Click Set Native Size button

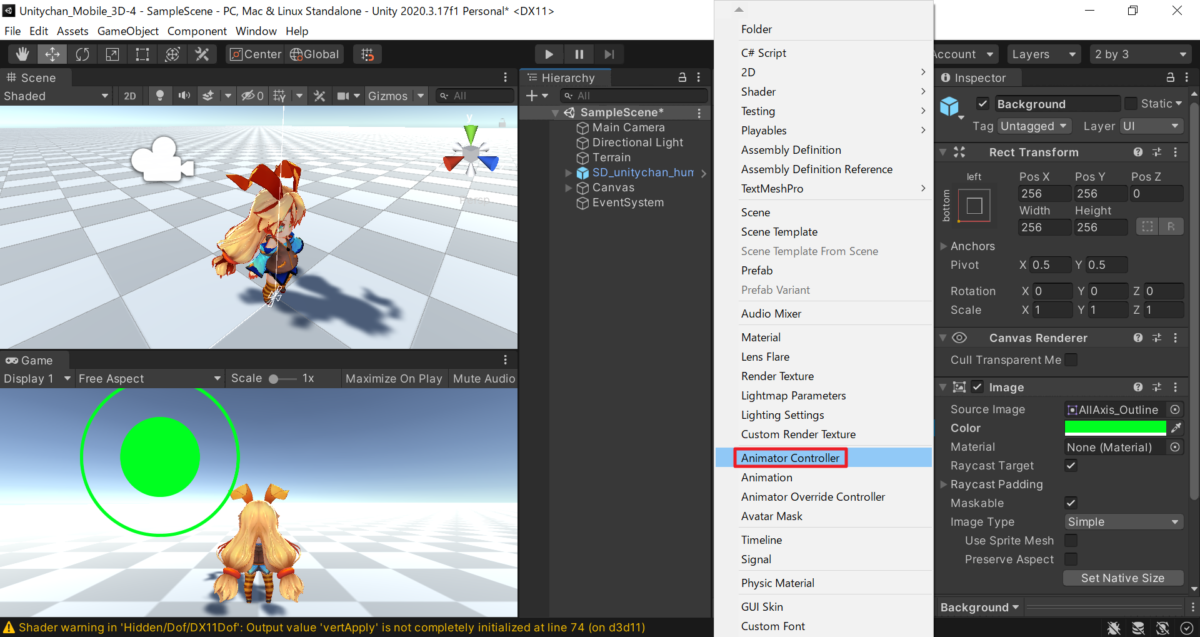click(1123, 578)
